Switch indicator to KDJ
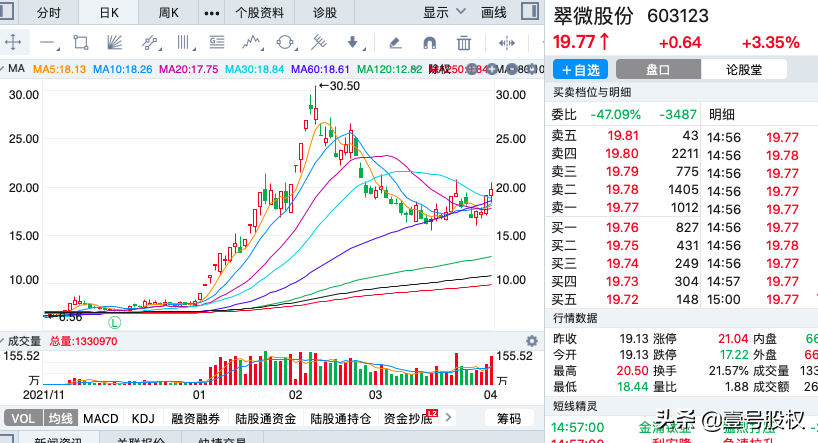The height and width of the screenshot is (443, 818). pyautogui.click(x=143, y=418)
